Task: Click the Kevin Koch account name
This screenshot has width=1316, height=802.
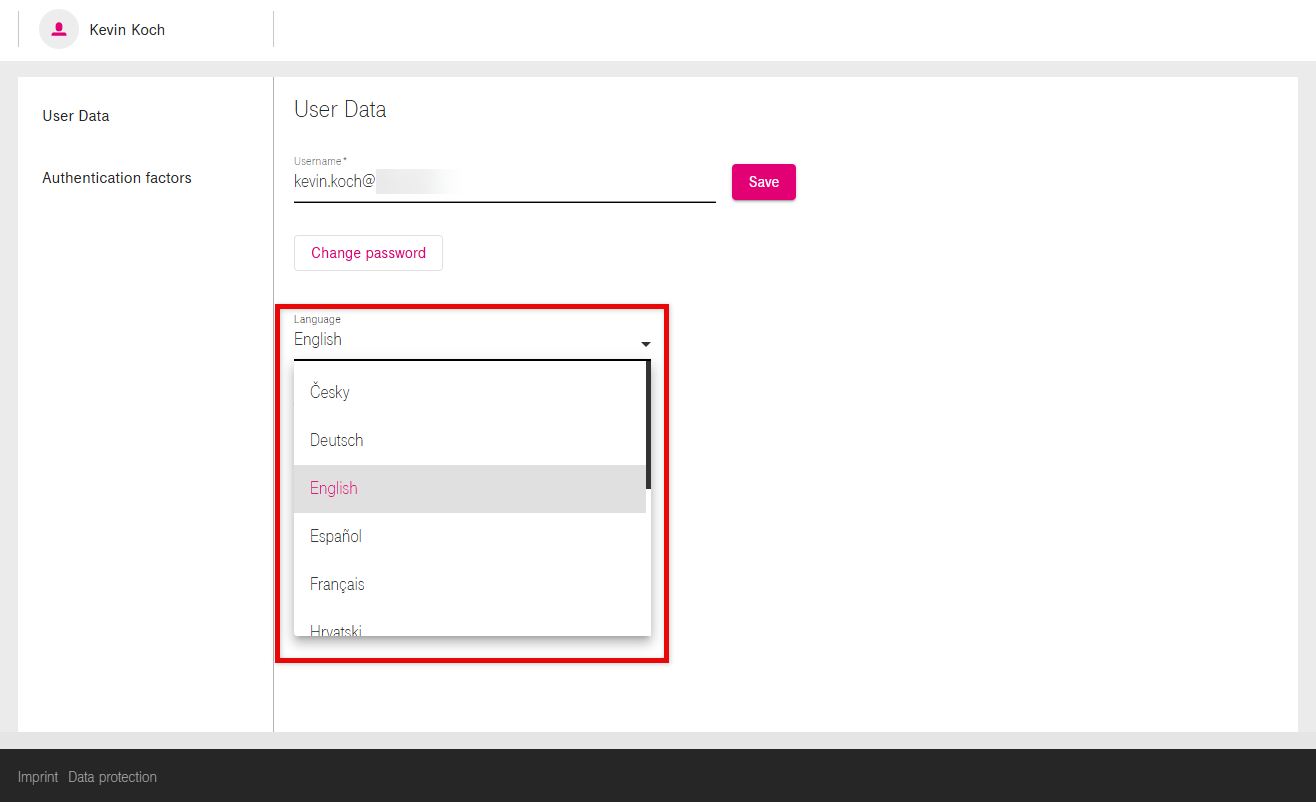Action: click(127, 30)
